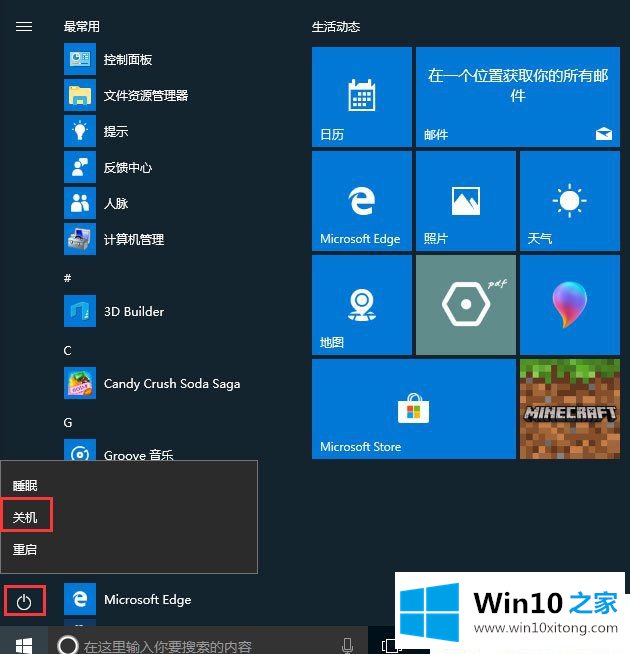This screenshot has height=654, width=630.
Task: Click the taskbar search input box
Action: point(200,645)
